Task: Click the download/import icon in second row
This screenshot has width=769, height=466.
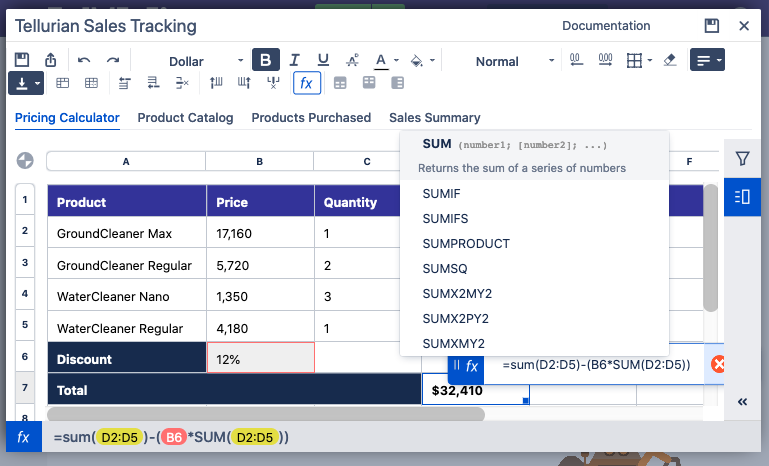Action: 22,83
